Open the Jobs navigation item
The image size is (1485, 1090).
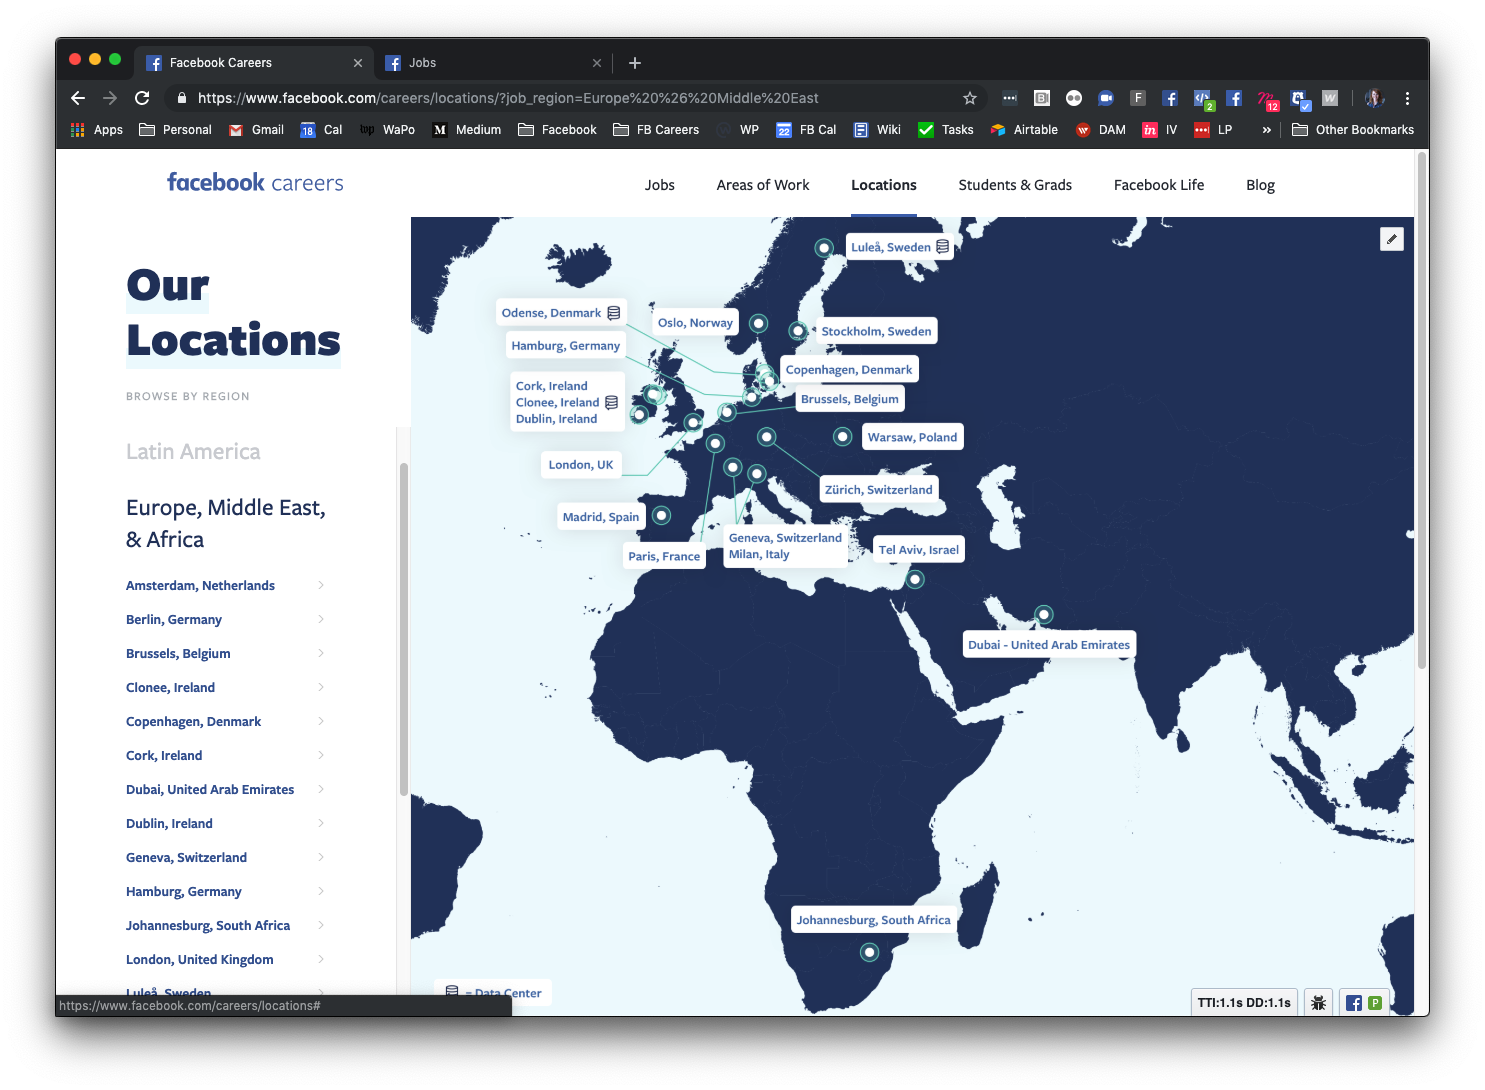[659, 185]
